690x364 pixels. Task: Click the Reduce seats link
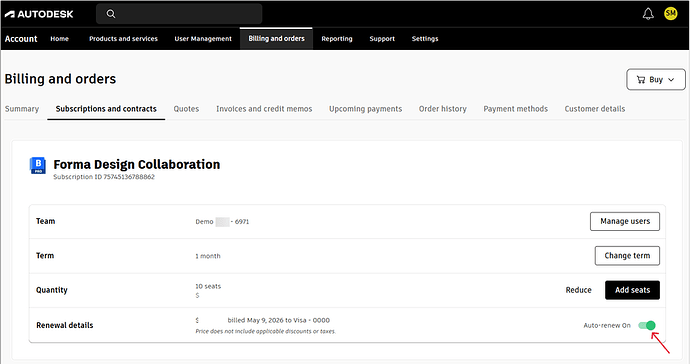(x=578, y=290)
